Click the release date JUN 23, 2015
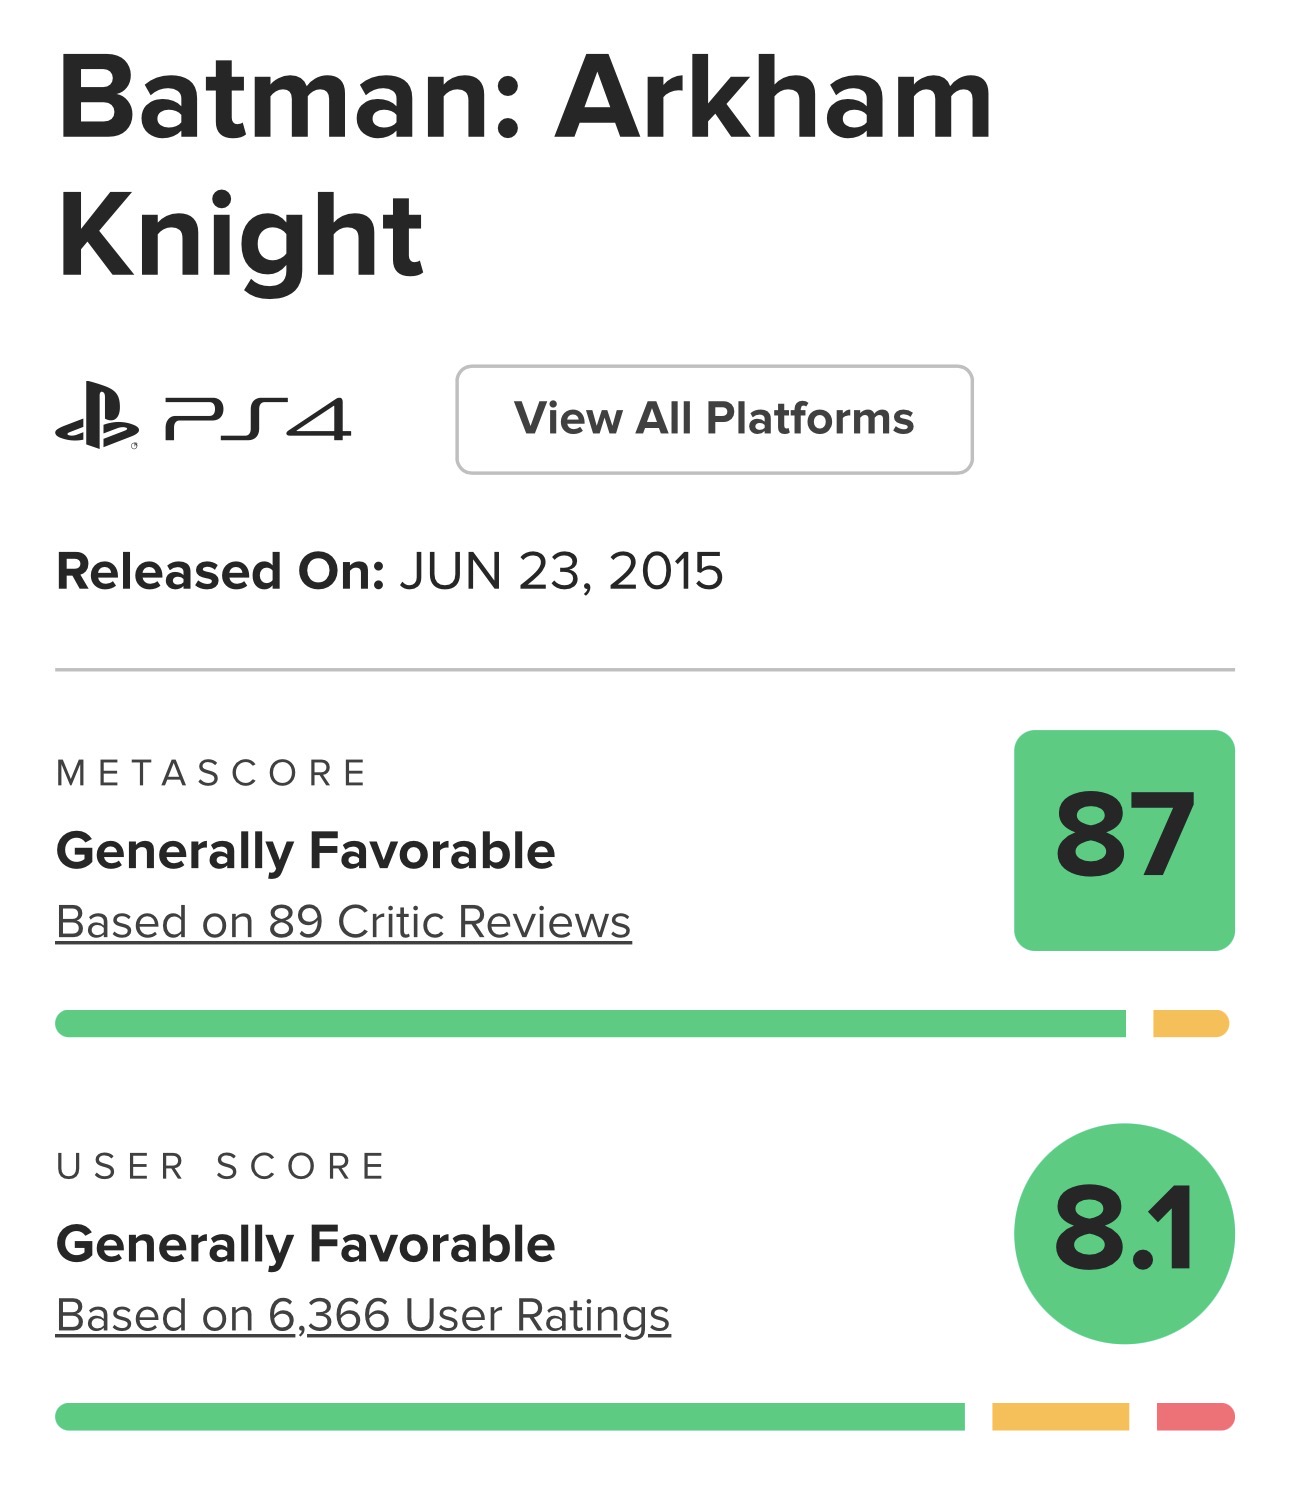Viewport: 1290px width, 1487px height. coord(561,572)
